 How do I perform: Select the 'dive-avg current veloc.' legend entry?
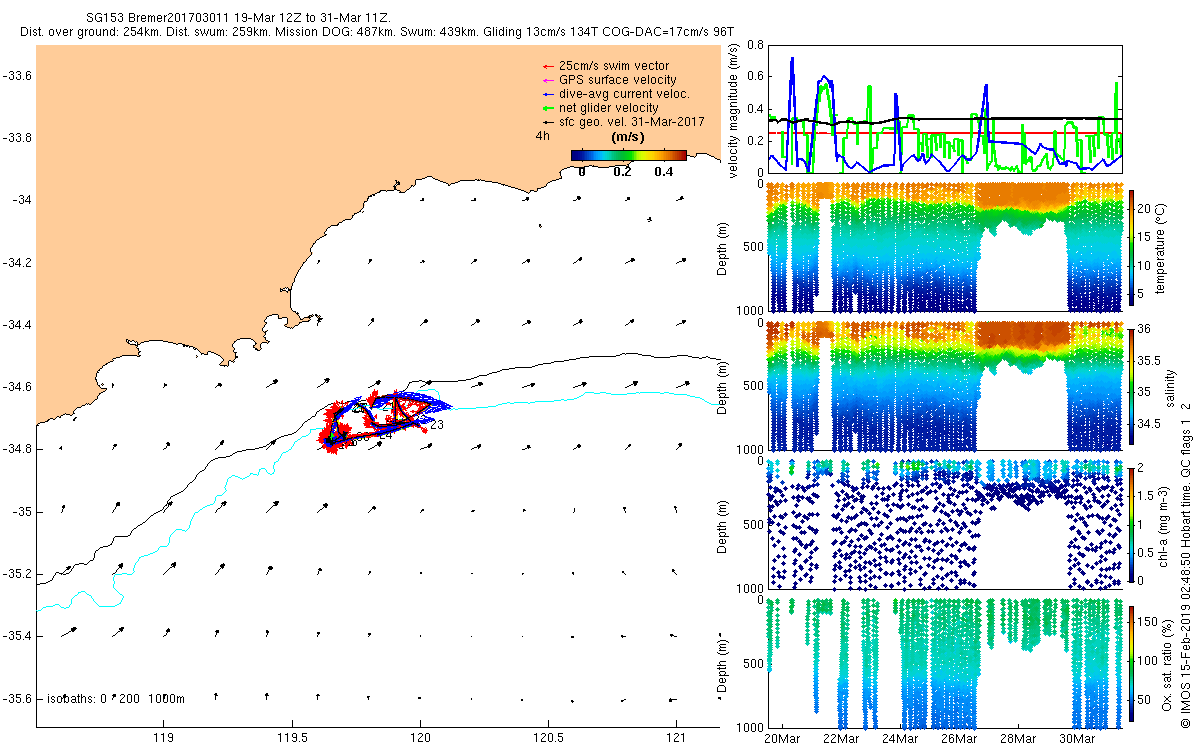[x=625, y=94]
